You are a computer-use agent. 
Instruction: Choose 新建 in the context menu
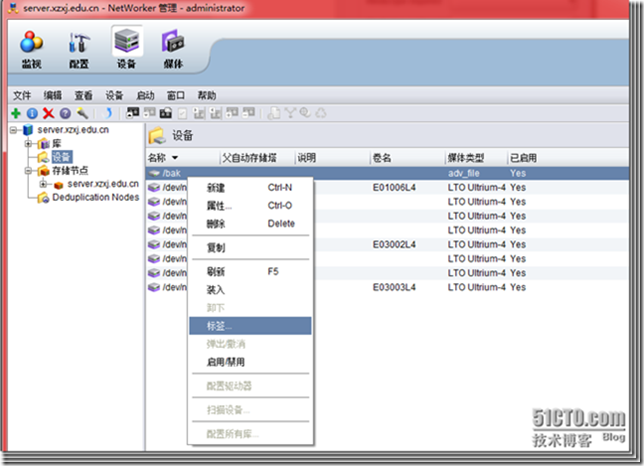(251, 188)
